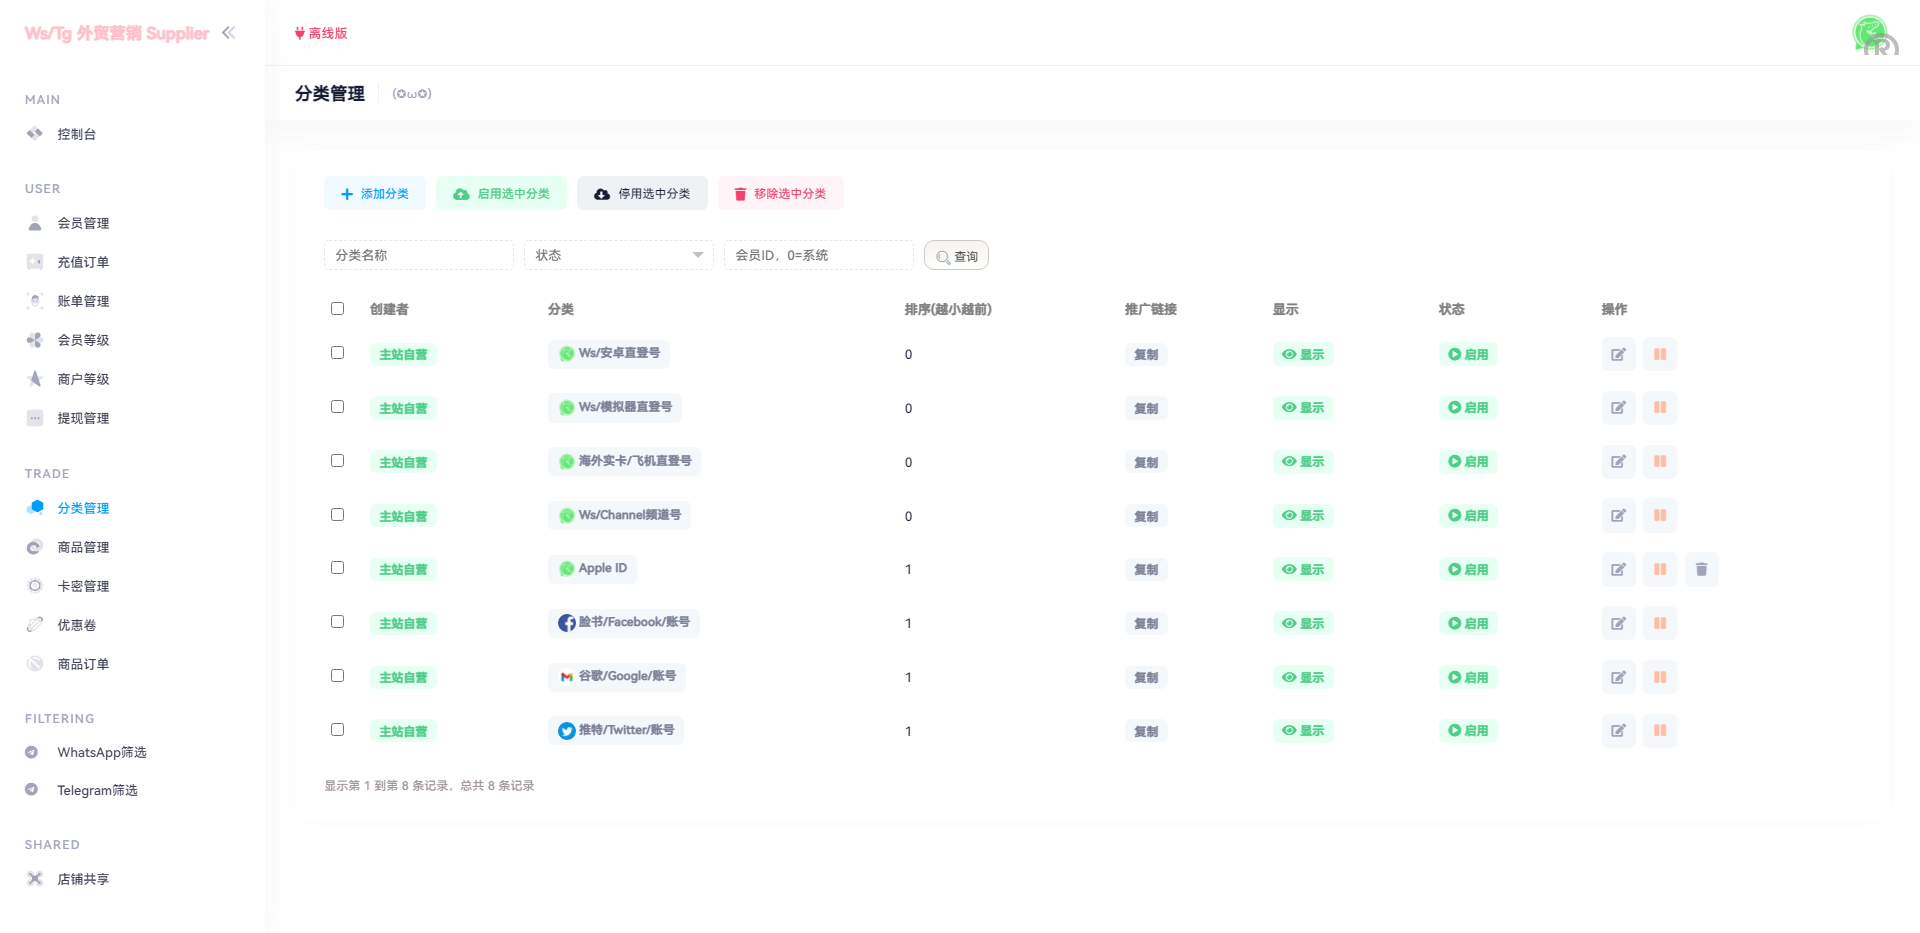The height and width of the screenshot is (933, 1920).
Task: Disable the 推特/Twitter/账号 enabled status
Action: click(x=1467, y=730)
